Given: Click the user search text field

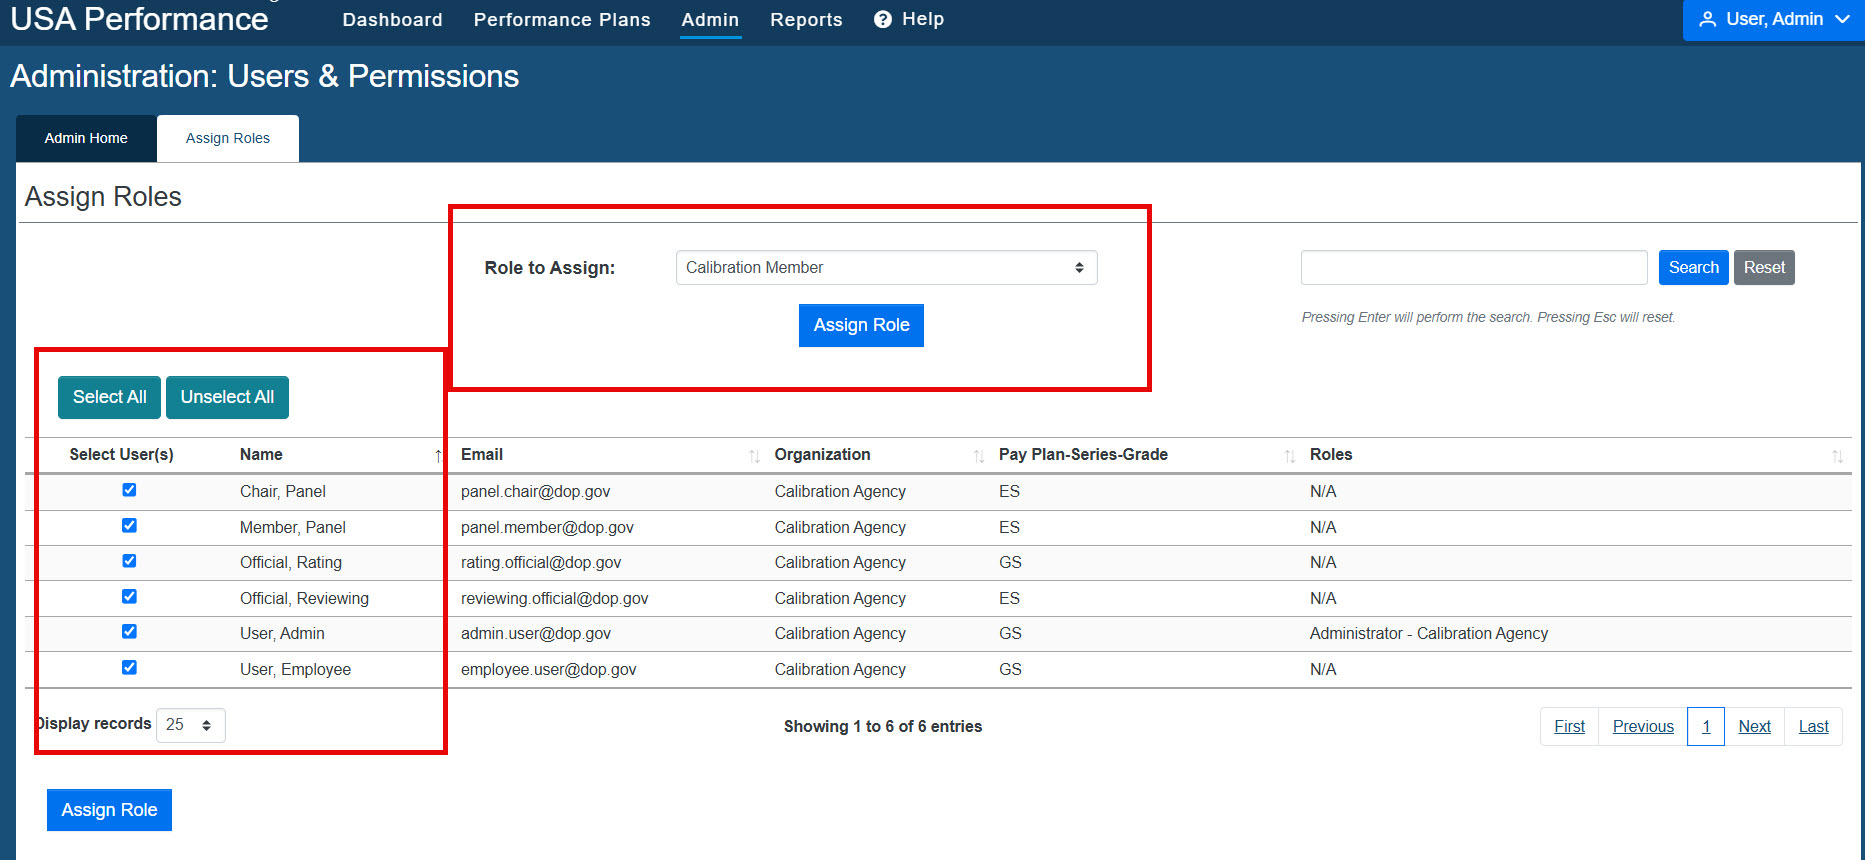Looking at the screenshot, I should pyautogui.click(x=1474, y=268).
